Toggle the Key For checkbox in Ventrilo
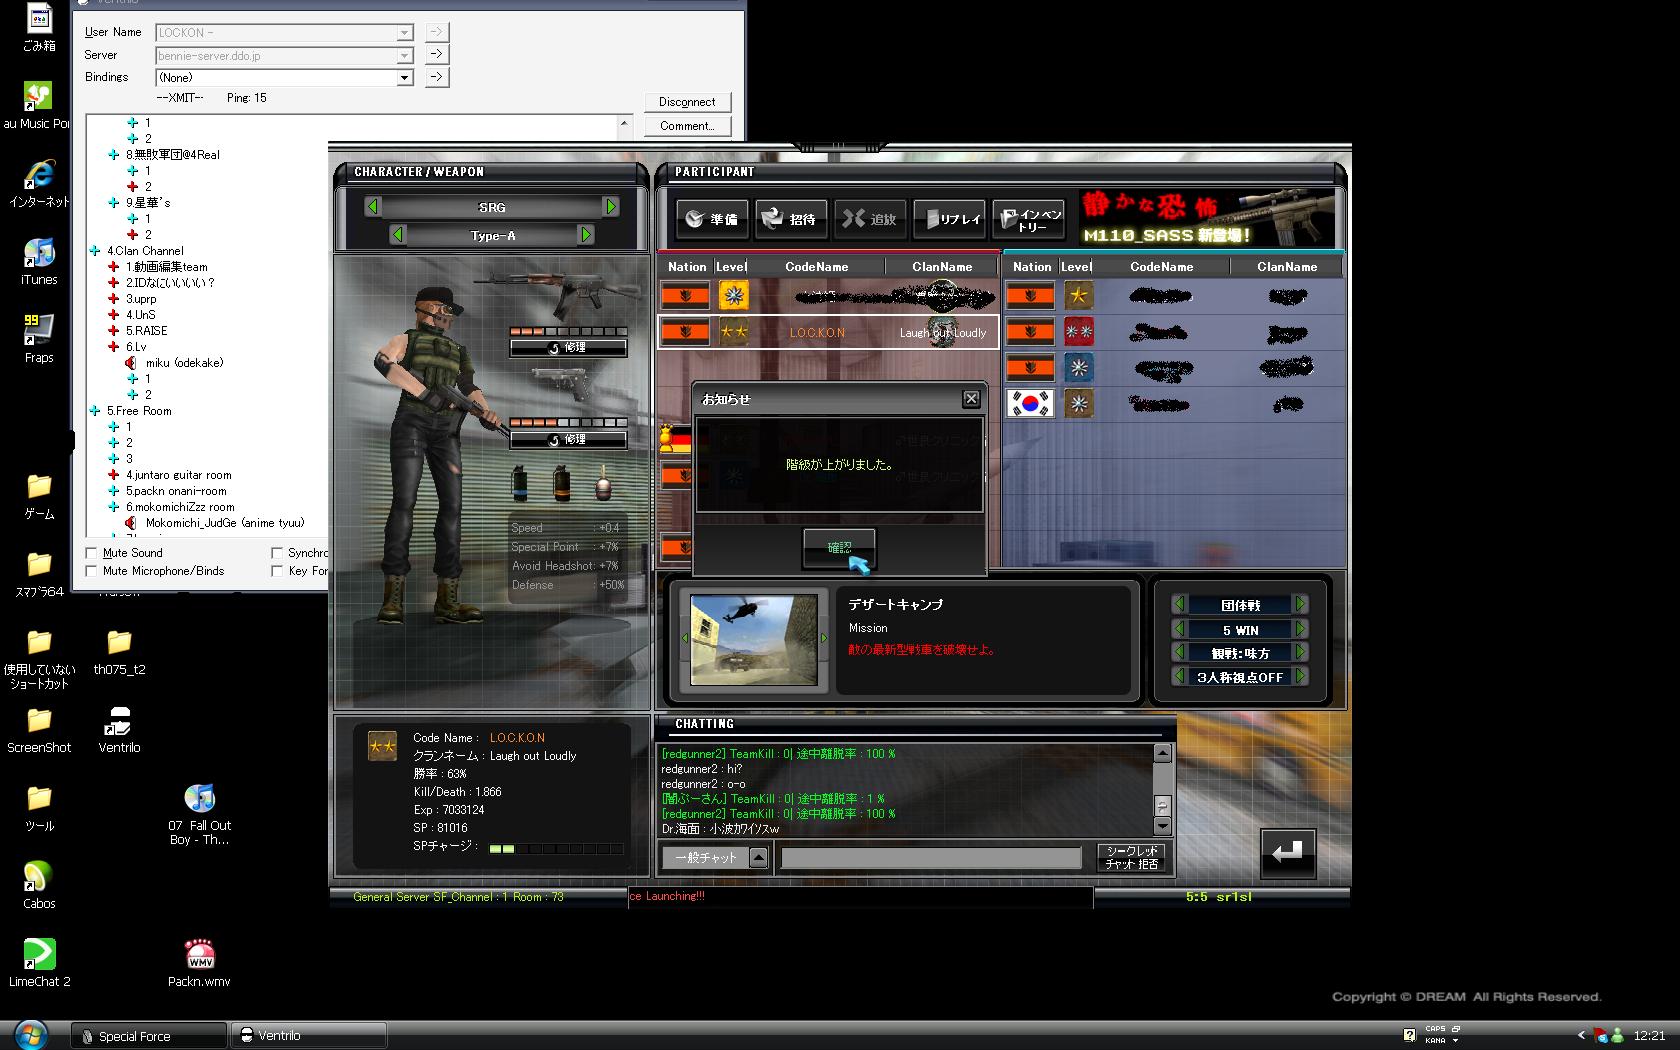The height and width of the screenshot is (1050, 1680). [x=277, y=571]
